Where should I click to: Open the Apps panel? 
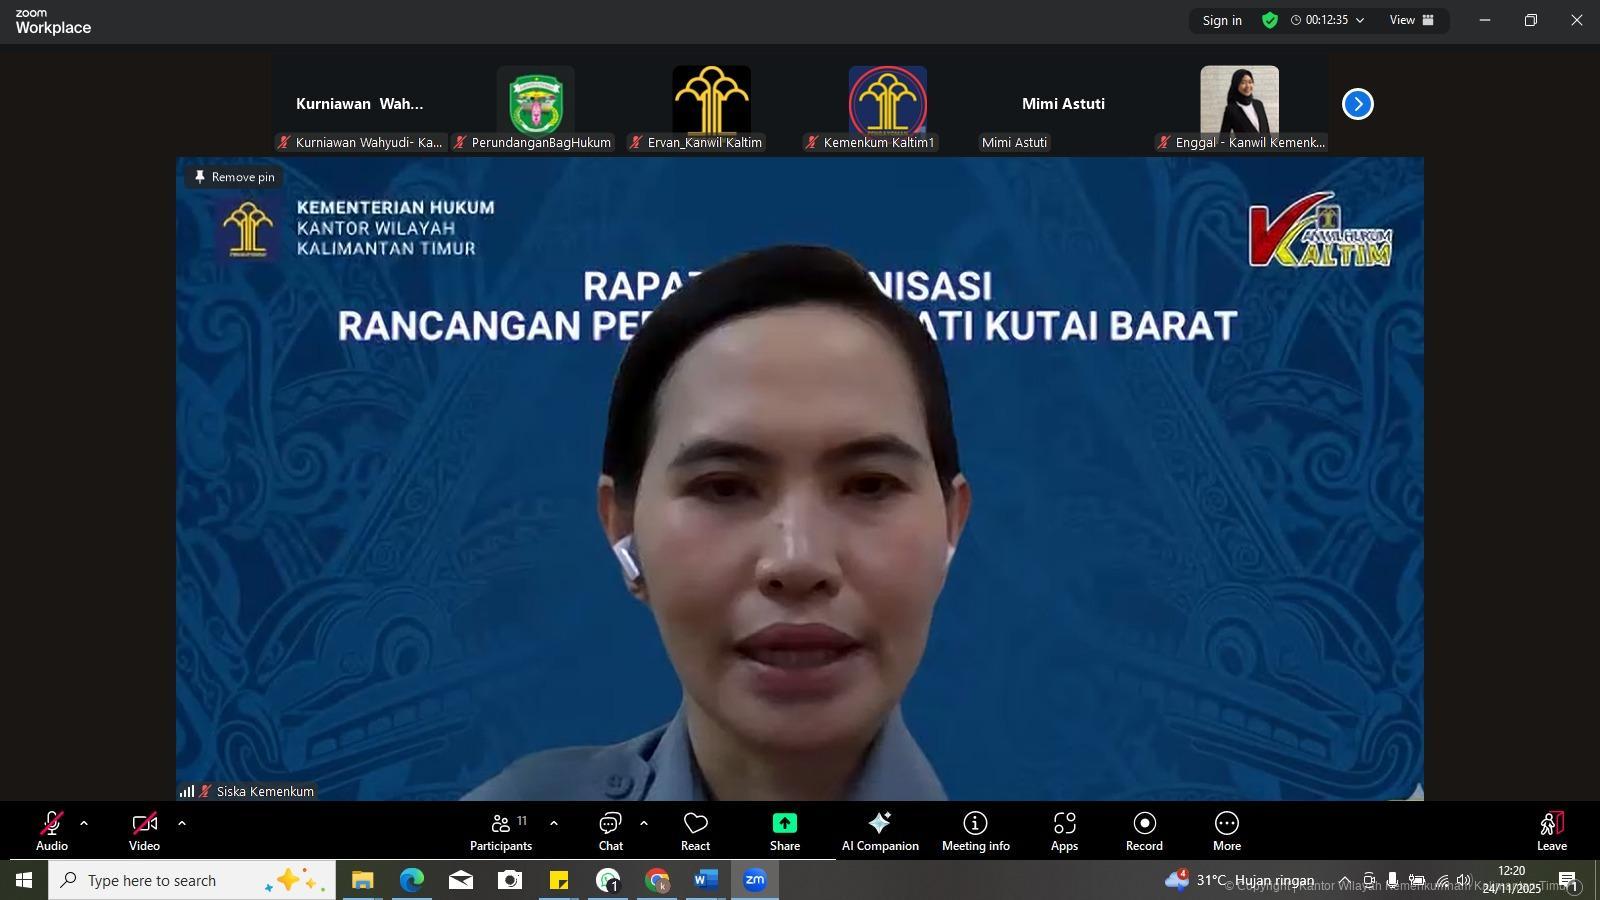click(1064, 831)
